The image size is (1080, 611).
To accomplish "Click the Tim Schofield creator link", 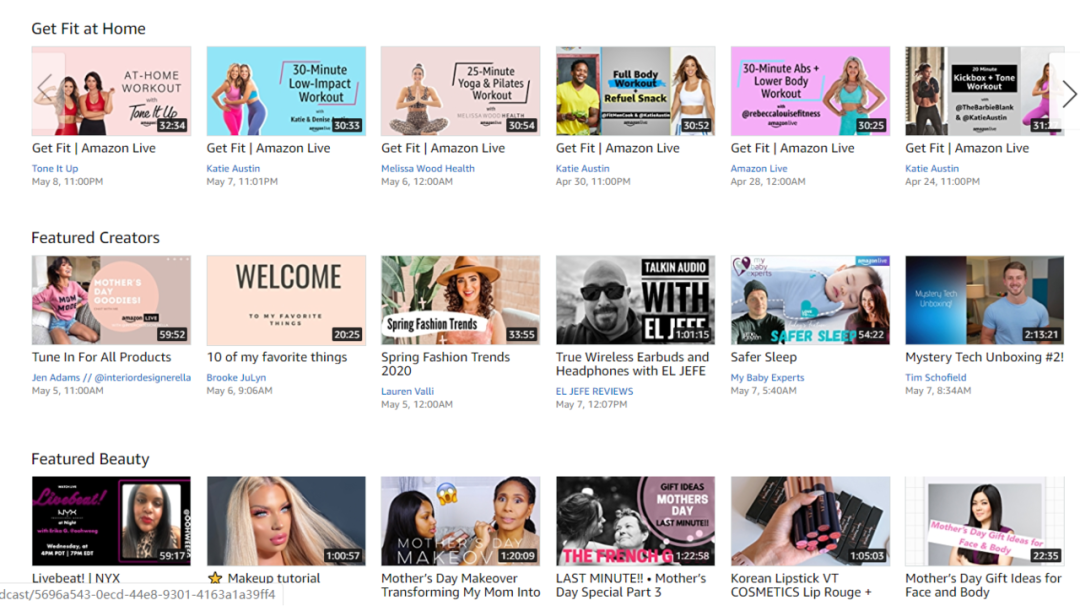I will (x=935, y=377).
